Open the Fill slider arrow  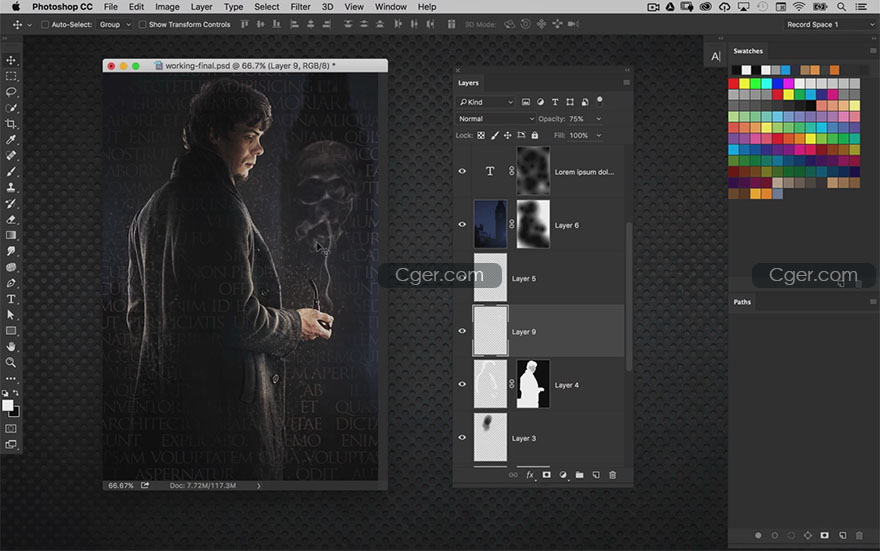(598, 135)
